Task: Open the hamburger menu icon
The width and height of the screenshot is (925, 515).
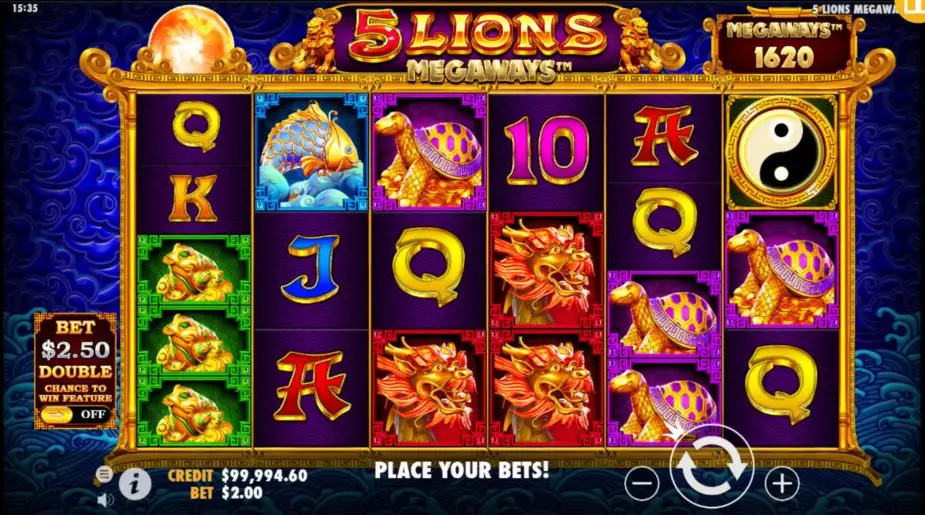Action: point(104,473)
